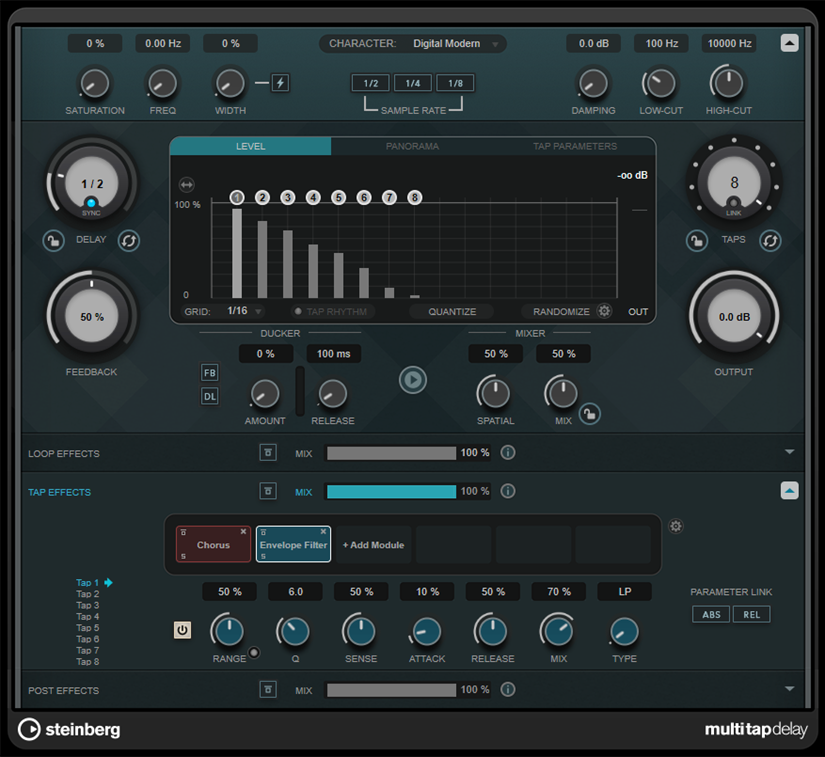825x757 pixels.
Task: Open the Grid 1/16 dropdown
Action: (244, 311)
